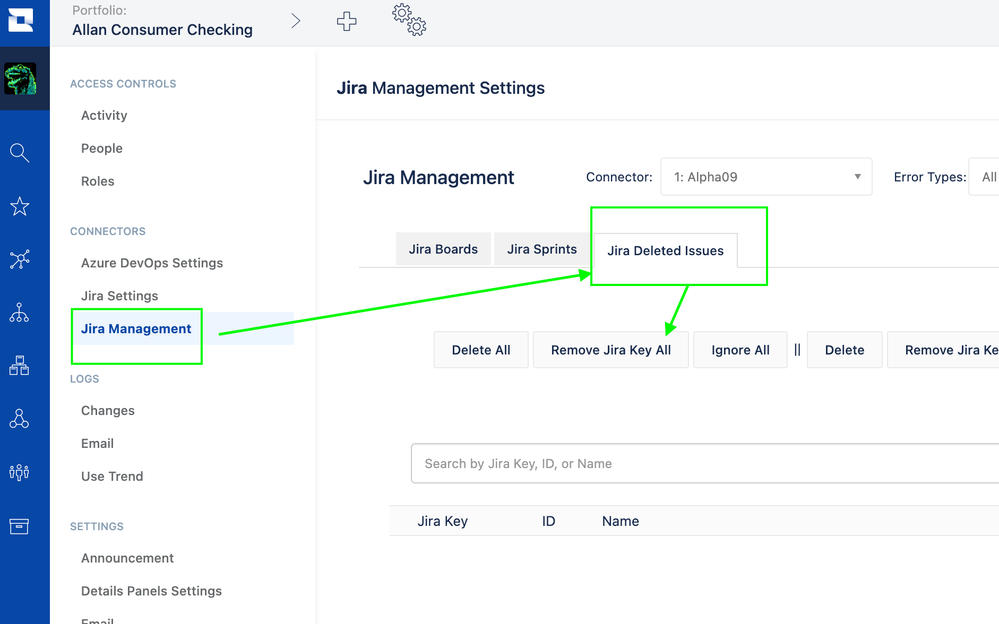
Task: Open the three connected circles icon
Action: point(19,419)
